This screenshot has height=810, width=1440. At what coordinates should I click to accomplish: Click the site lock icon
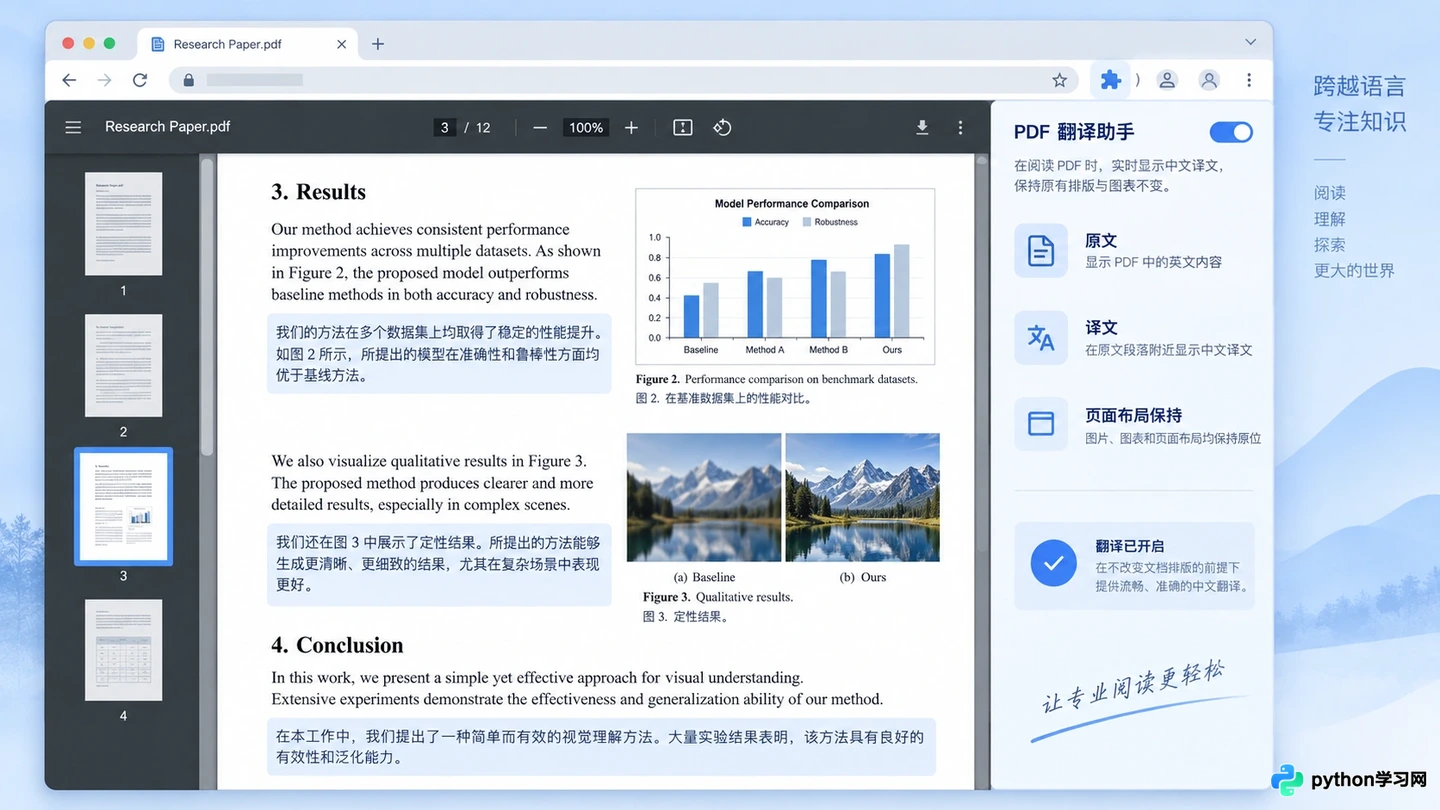point(188,80)
